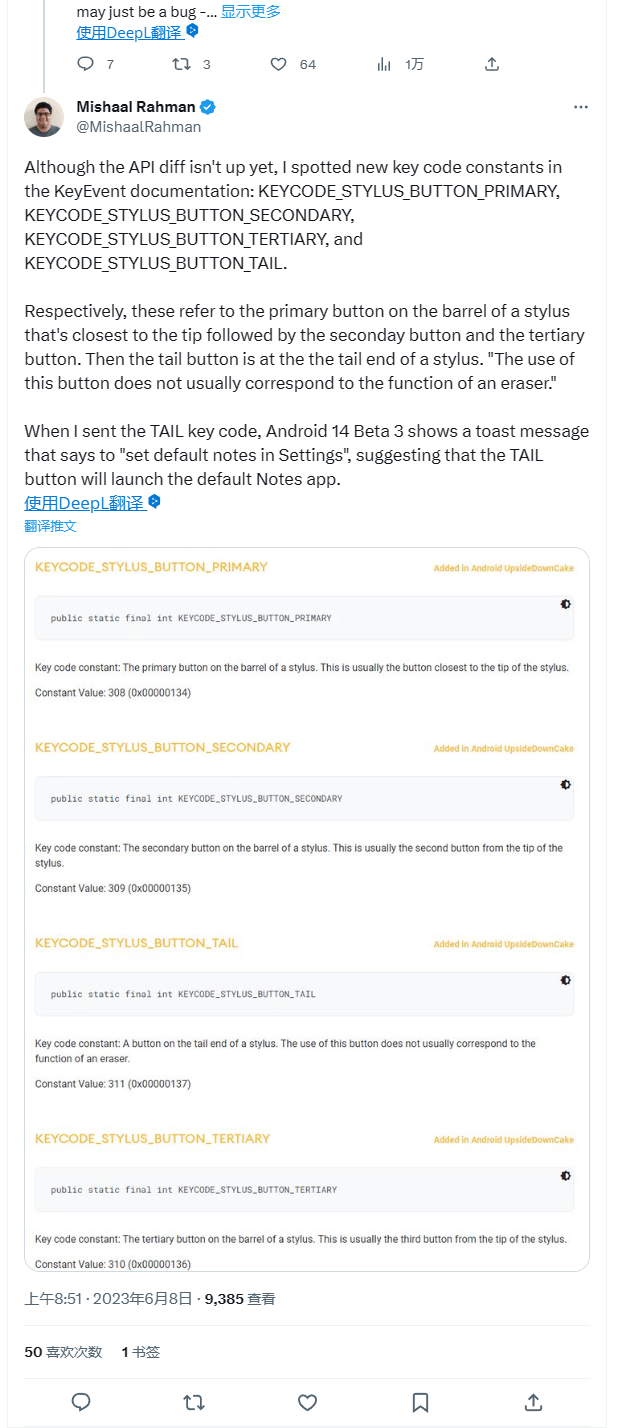Share Mishaal Rahman's tweet
617x1428 pixels.
click(x=534, y=1402)
